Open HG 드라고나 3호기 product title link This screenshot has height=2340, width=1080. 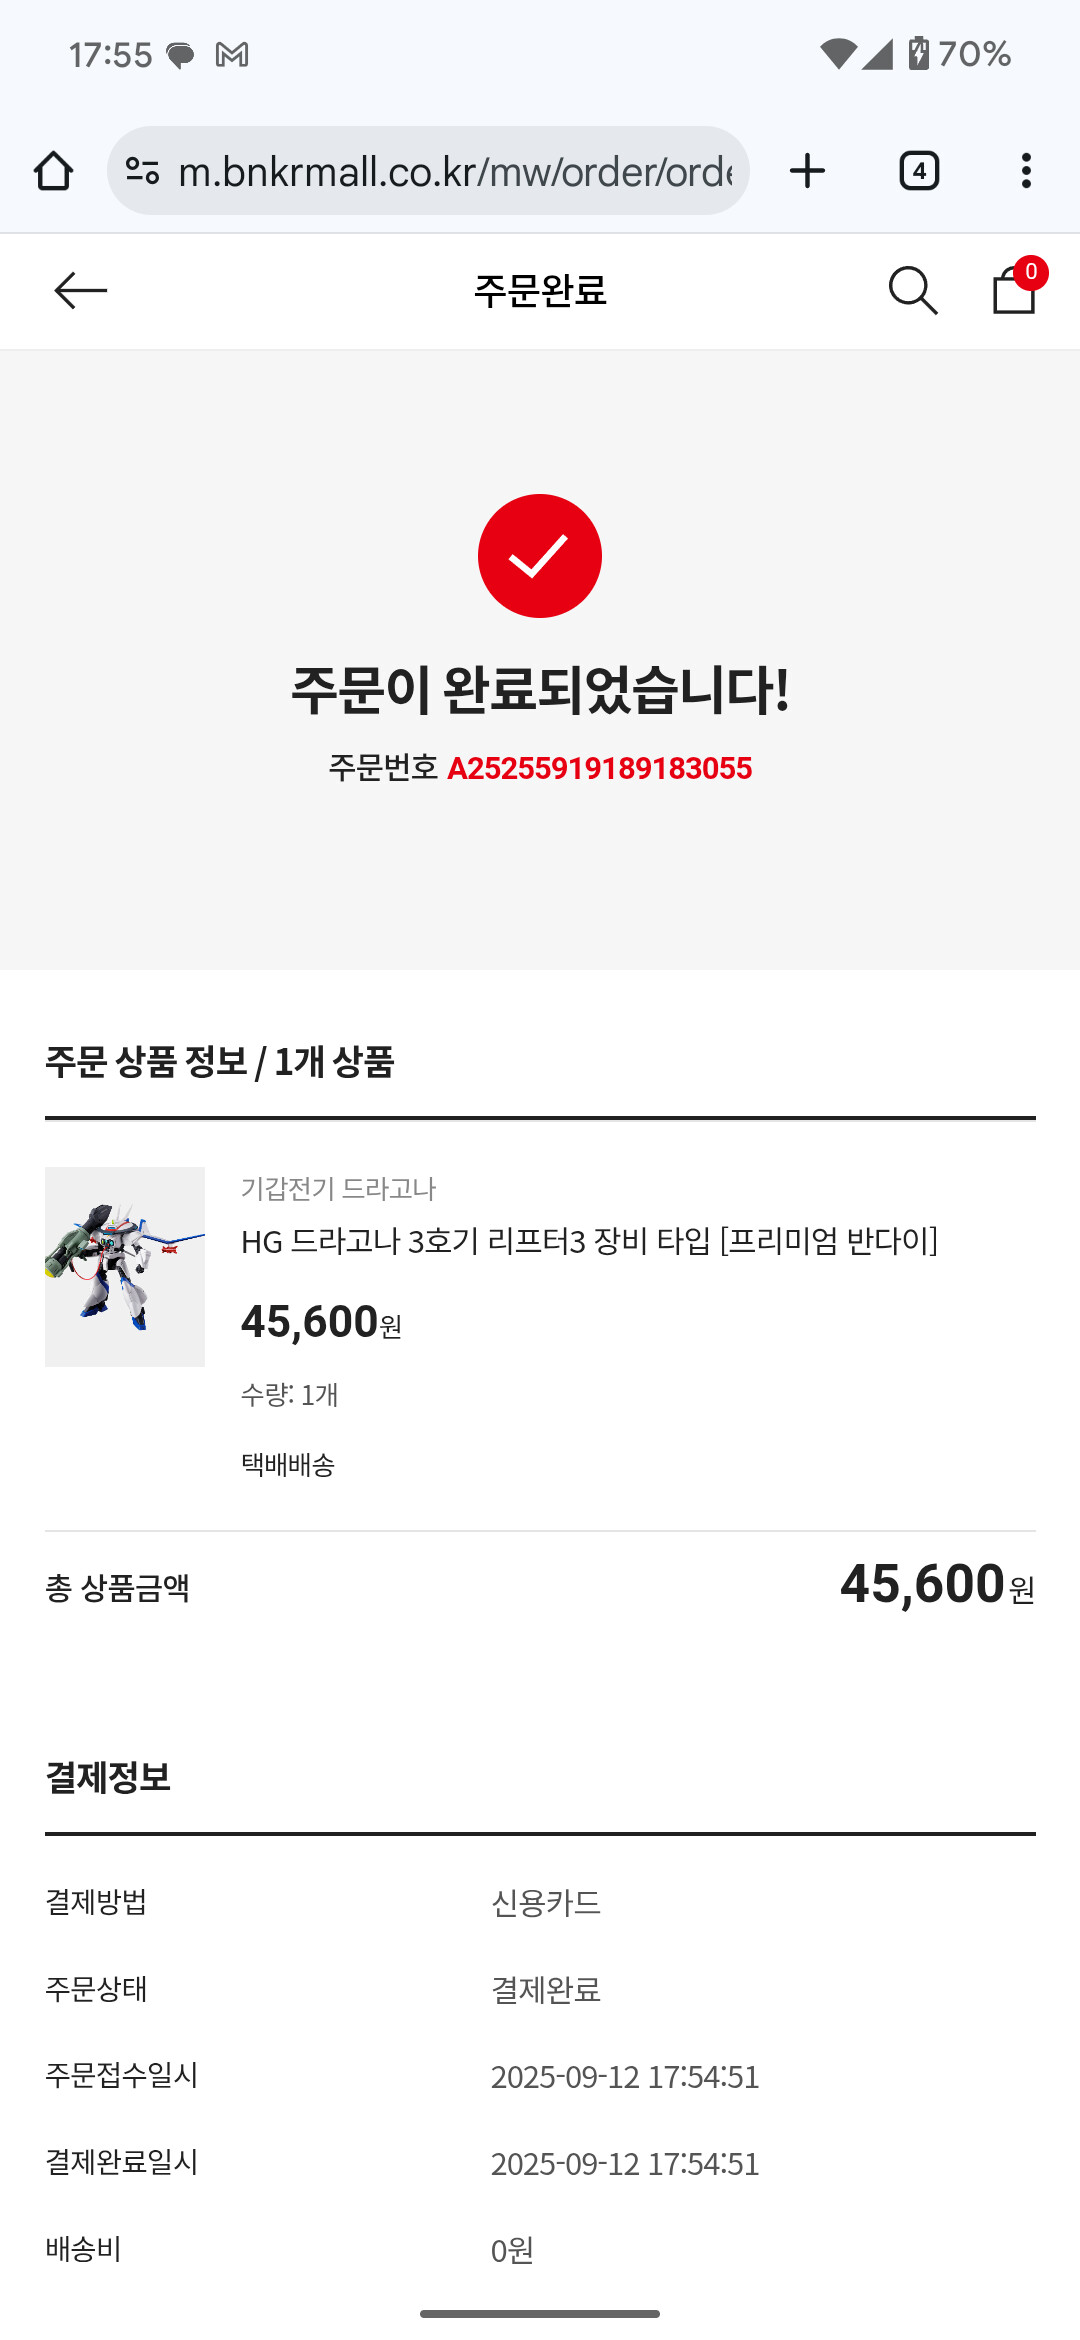coord(589,1241)
